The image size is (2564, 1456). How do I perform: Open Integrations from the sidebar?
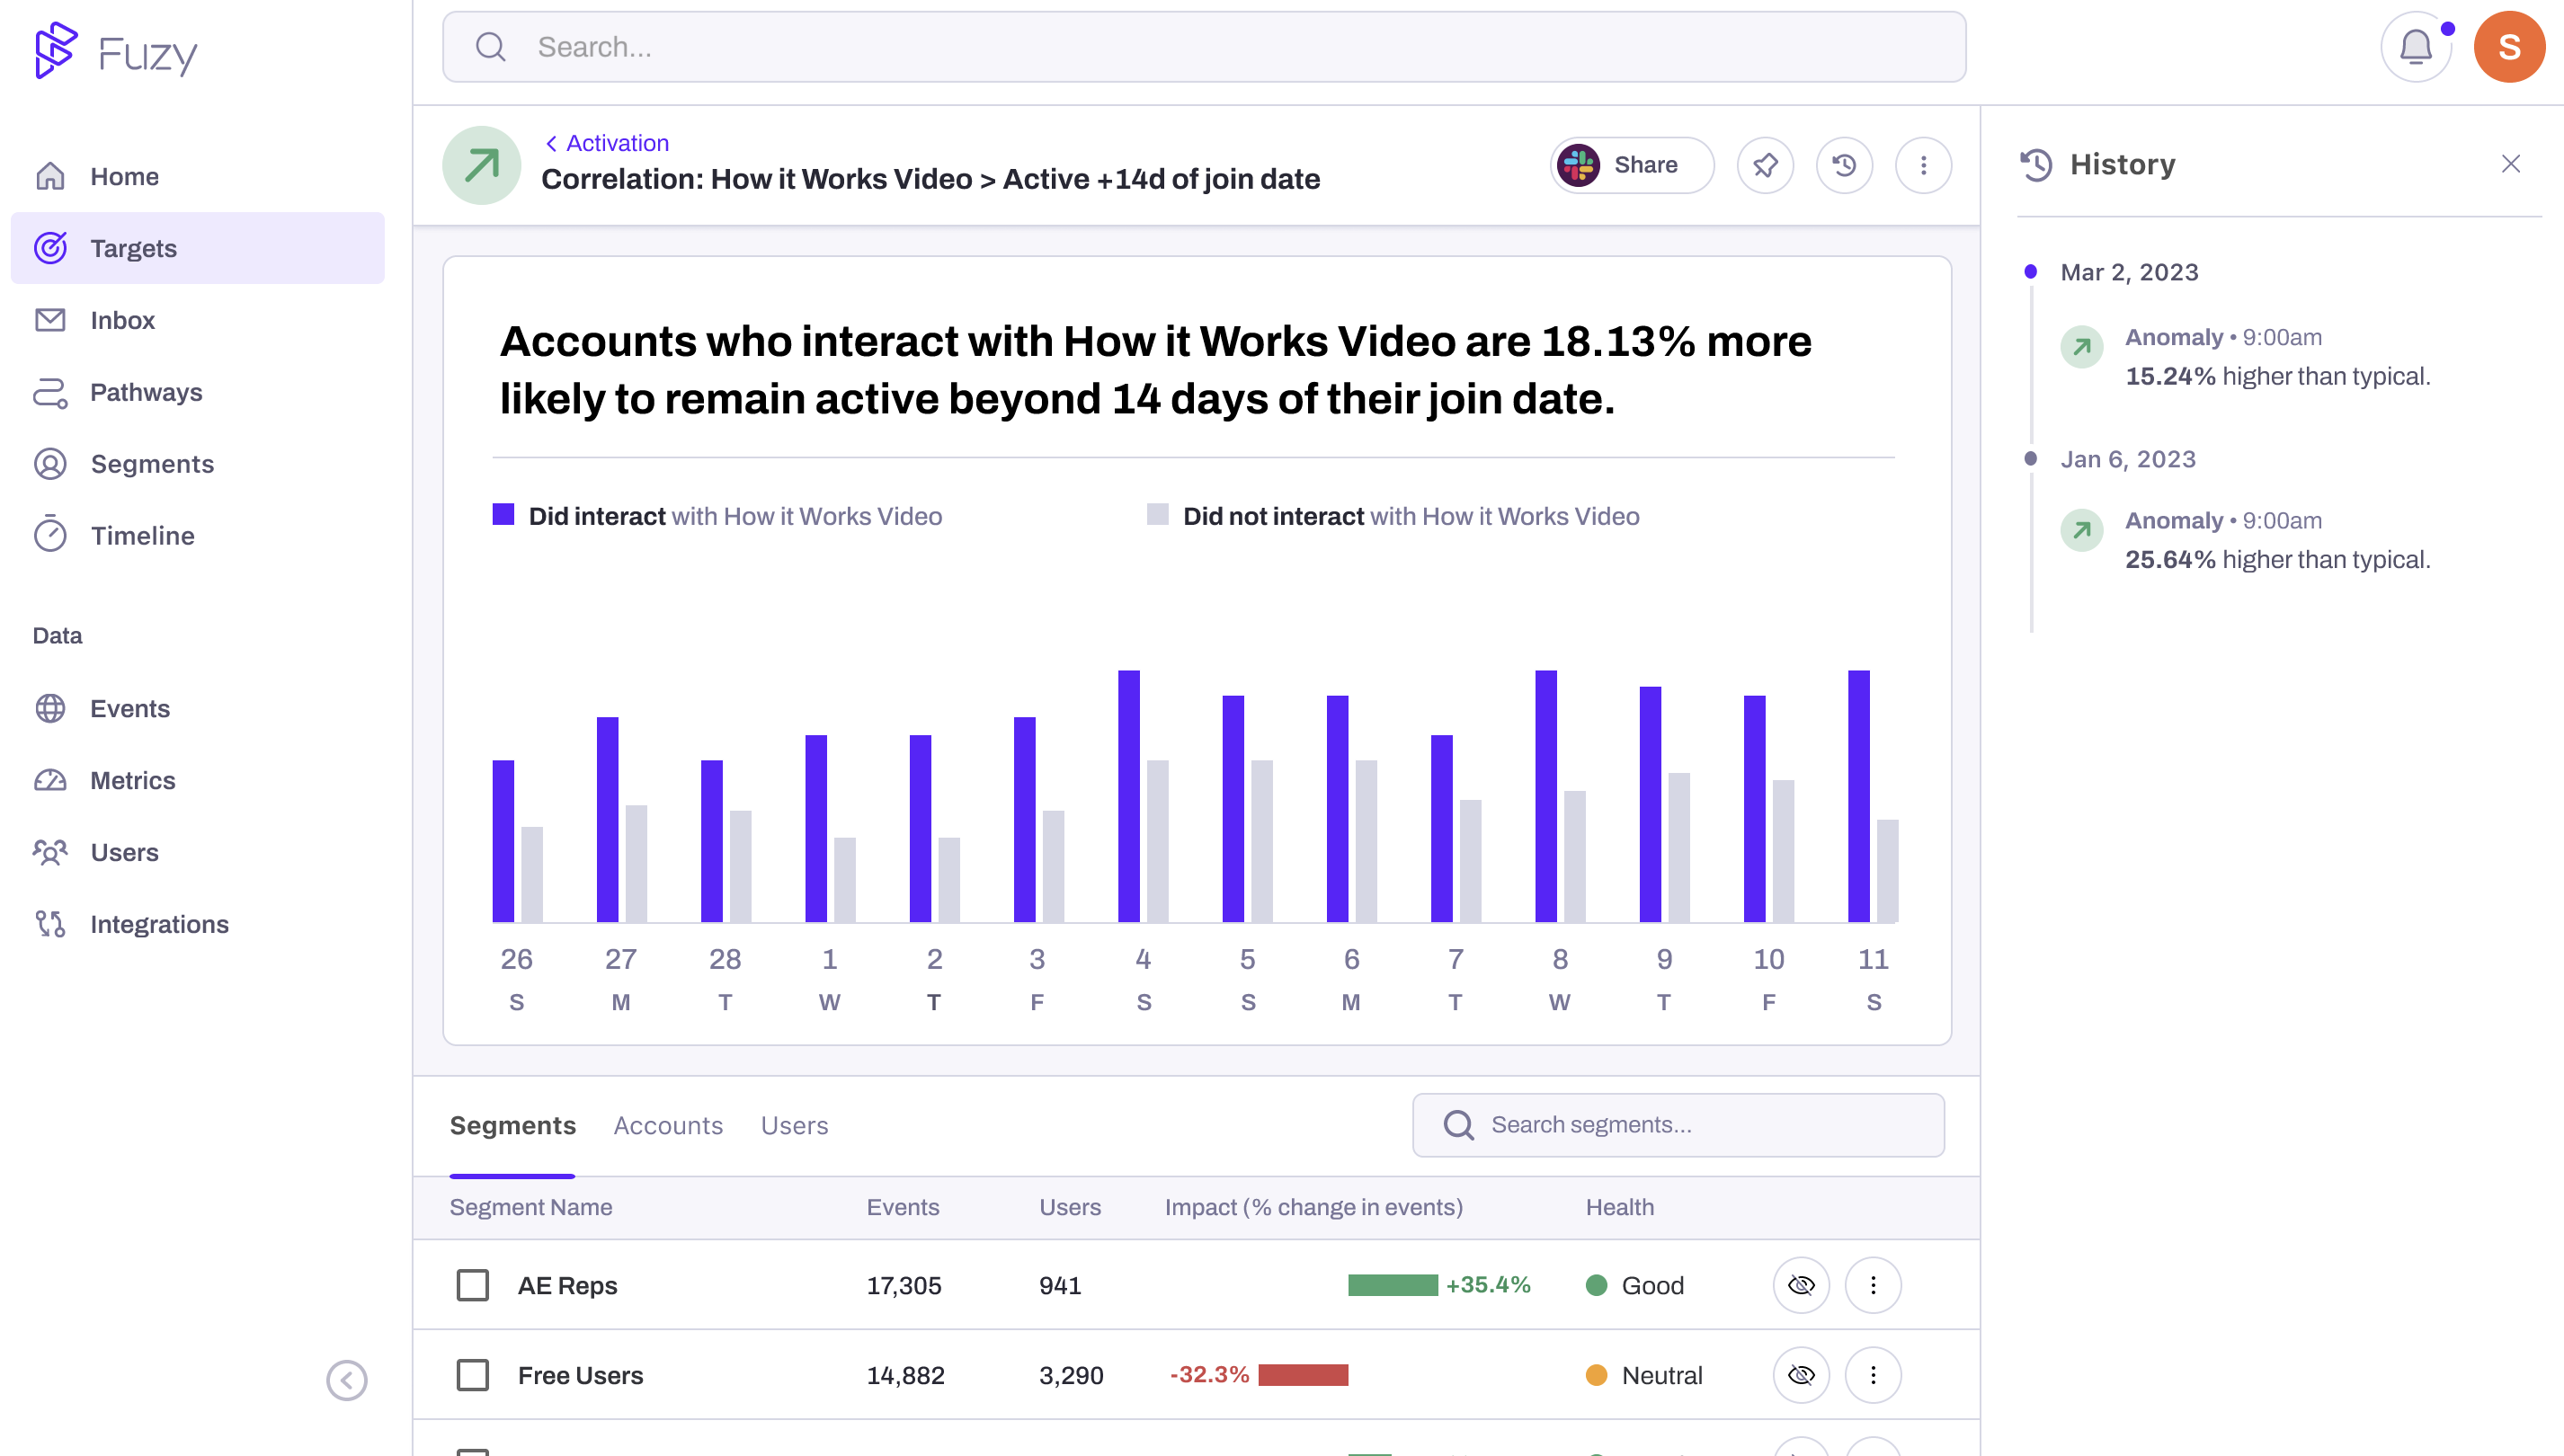pyautogui.click(x=159, y=924)
